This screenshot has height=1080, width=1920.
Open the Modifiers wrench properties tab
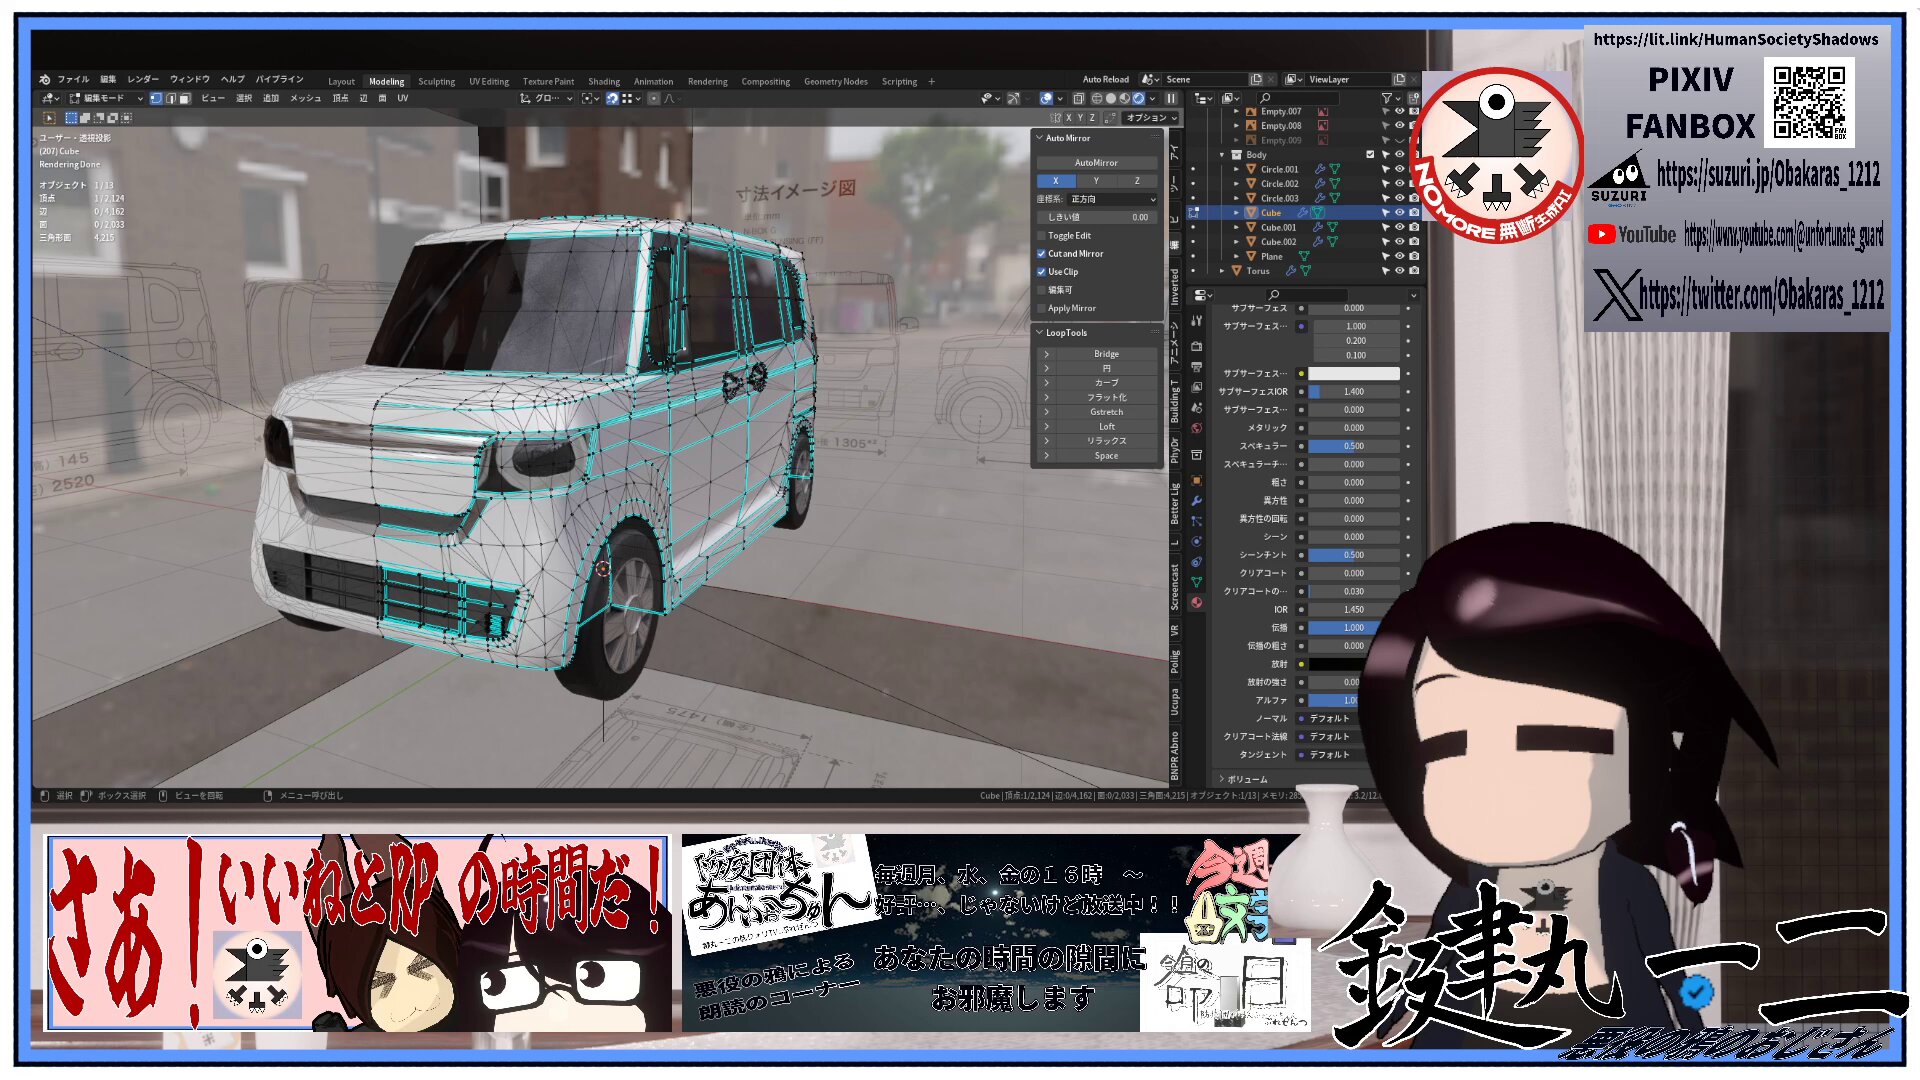pos(1196,500)
